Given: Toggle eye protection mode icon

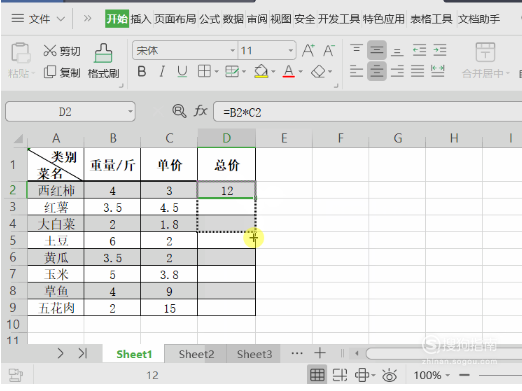Looking at the screenshot, I should [x=389, y=376].
